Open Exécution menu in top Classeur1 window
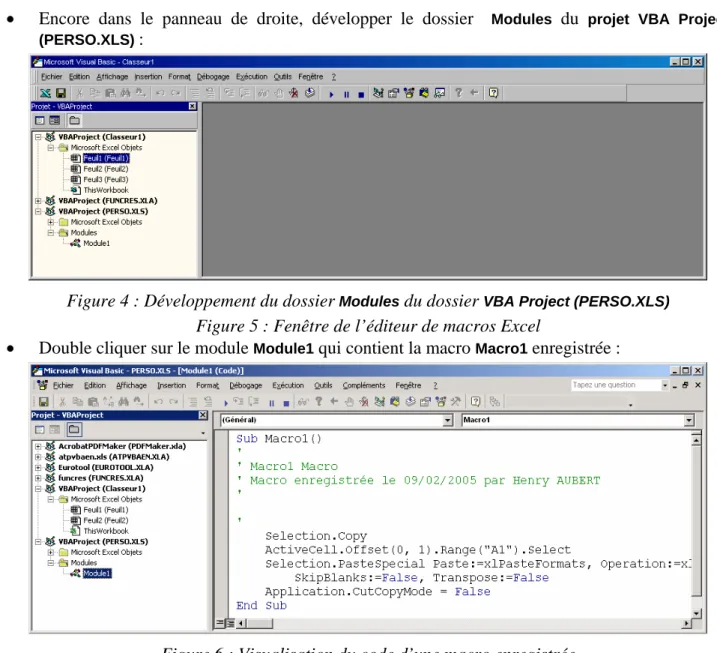 click(251, 76)
